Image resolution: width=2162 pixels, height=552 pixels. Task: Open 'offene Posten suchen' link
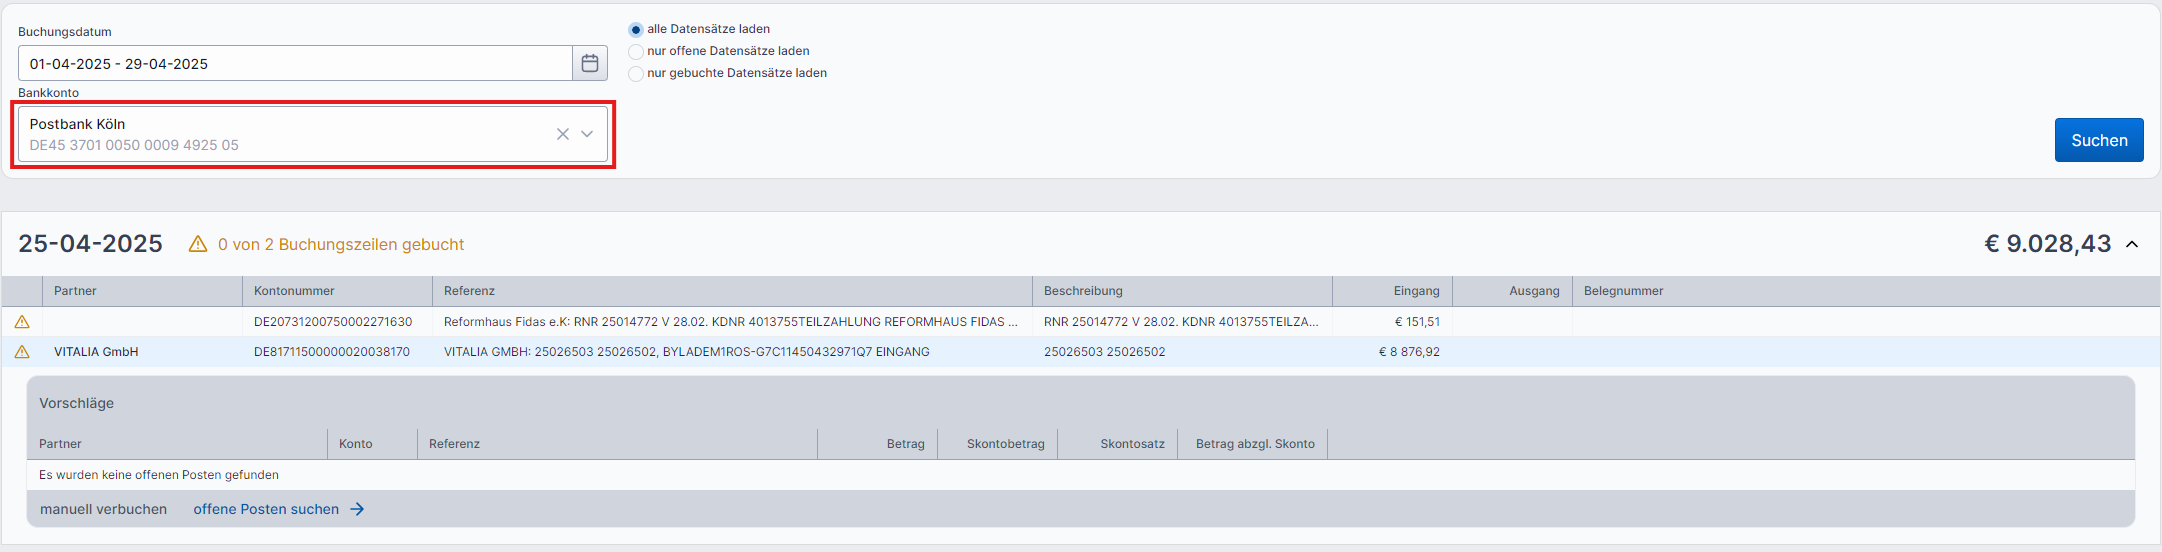pyautogui.click(x=266, y=509)
